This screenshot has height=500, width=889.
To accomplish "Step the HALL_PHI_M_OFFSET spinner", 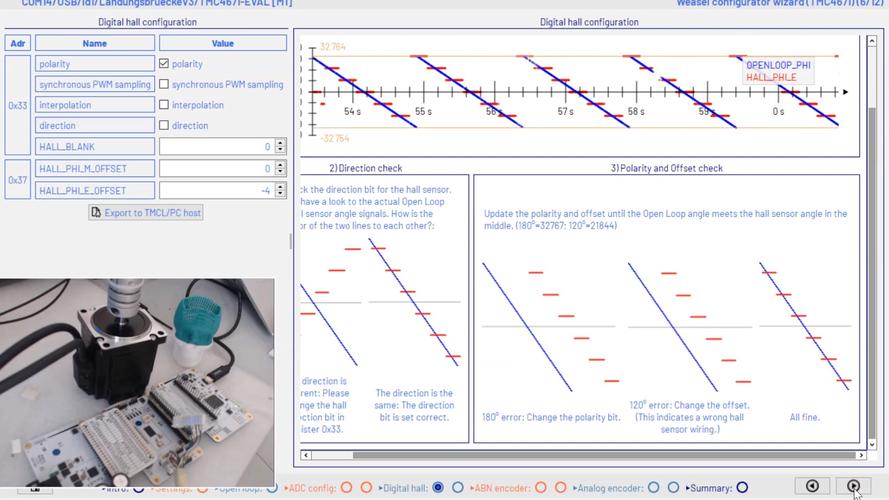I will coord(280,168).
